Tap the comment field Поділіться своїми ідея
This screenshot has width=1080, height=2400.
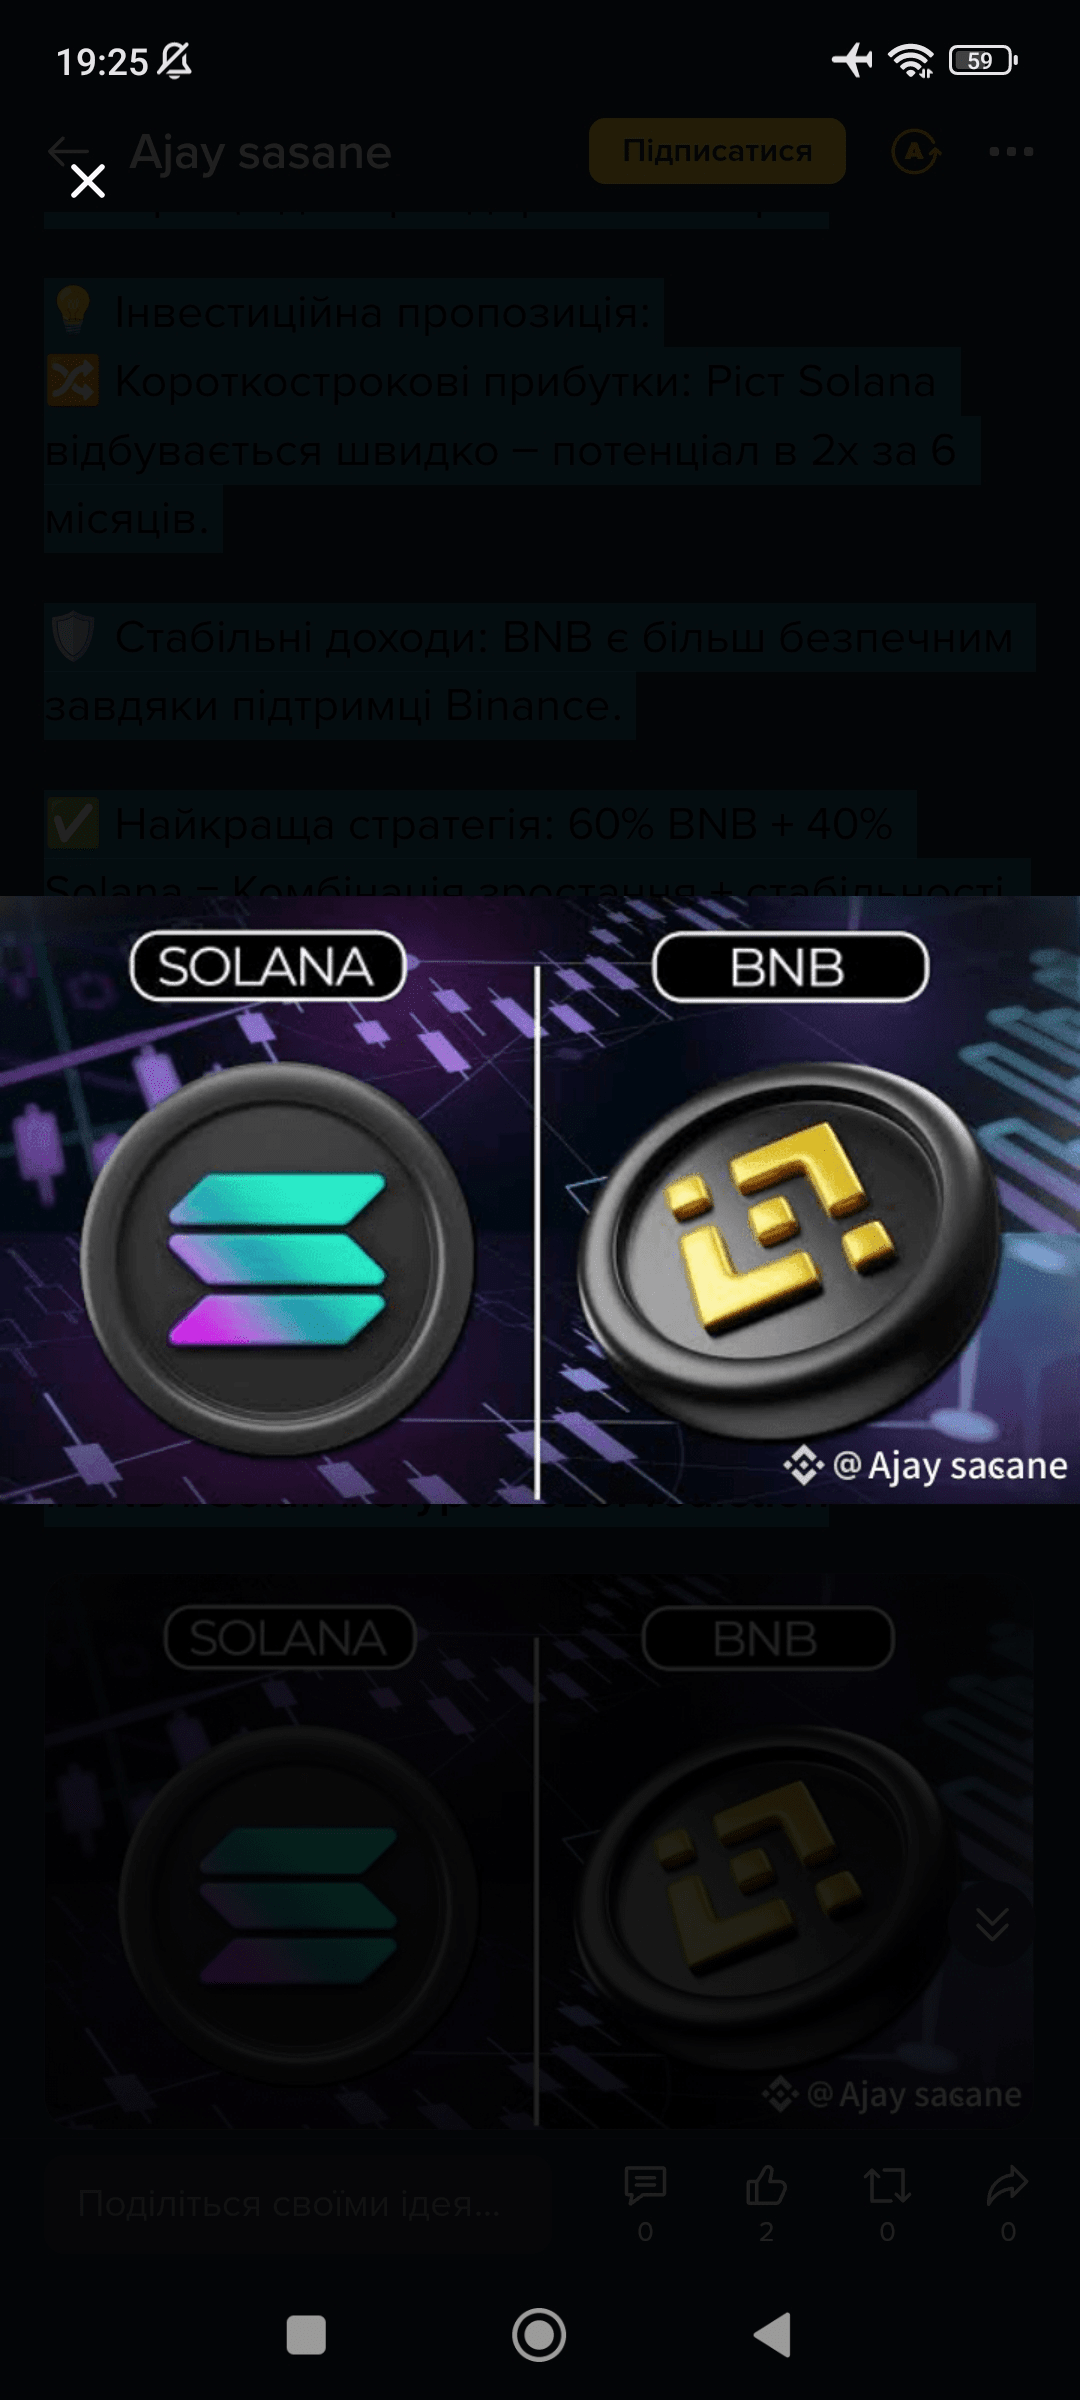click(x=290, y=2204)
